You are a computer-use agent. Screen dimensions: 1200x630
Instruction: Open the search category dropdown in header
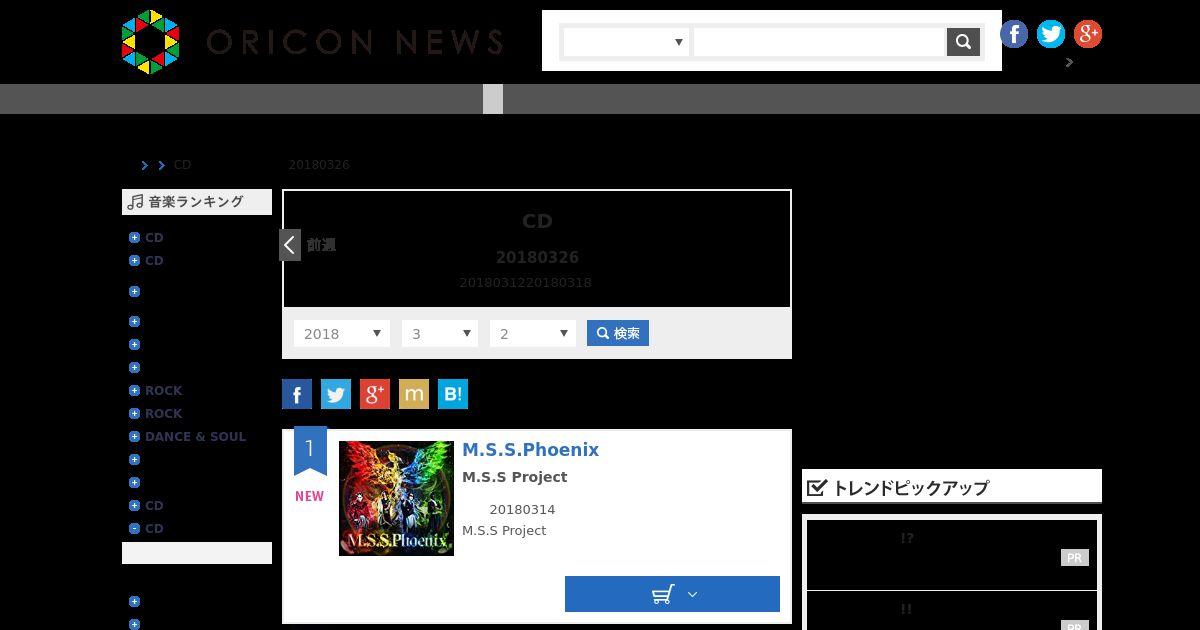coord(626,42)
